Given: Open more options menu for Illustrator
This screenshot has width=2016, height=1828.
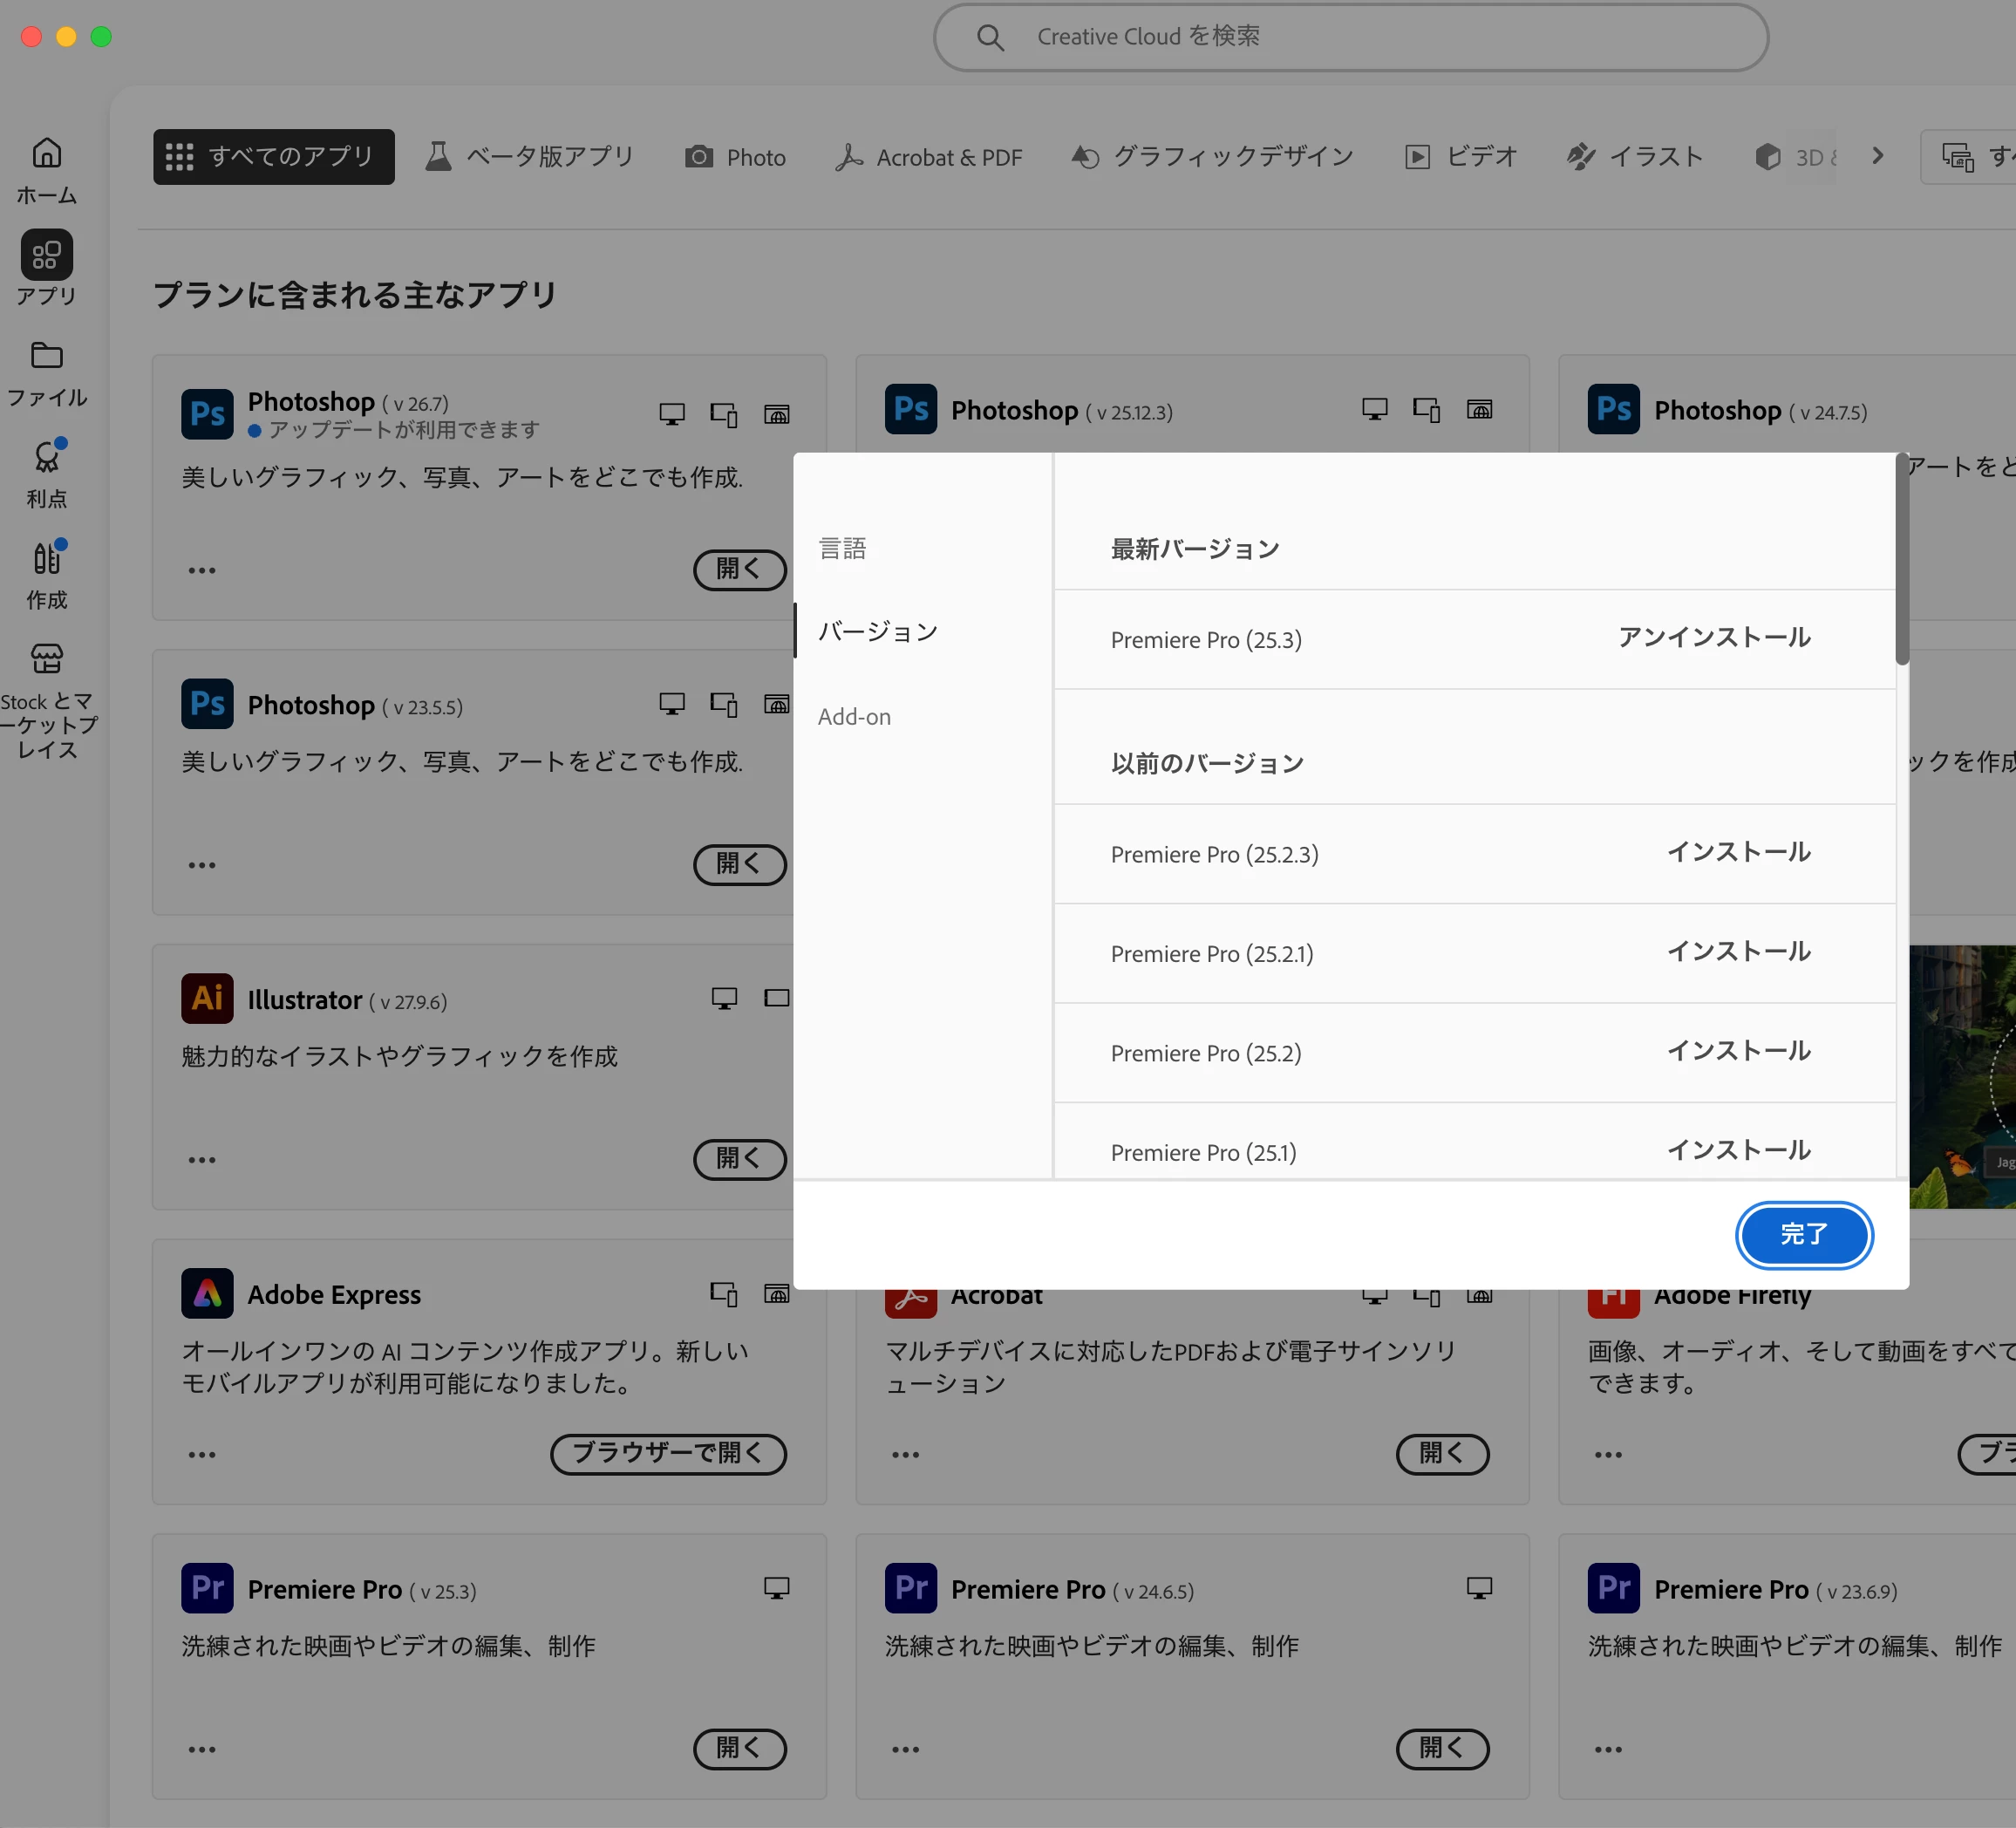Looking at the screenshot, I should 202,1160.
